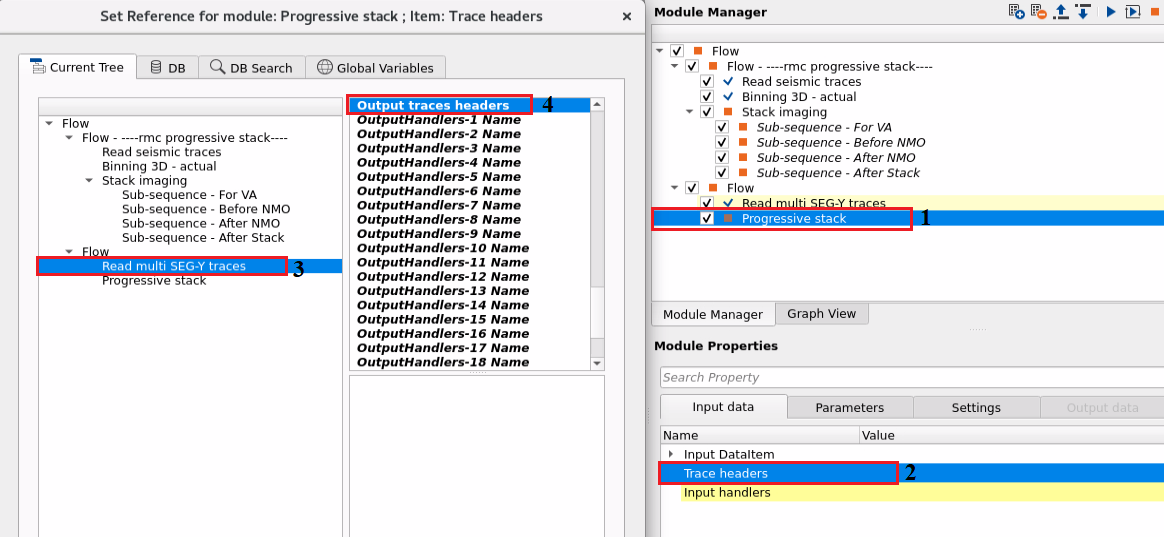
Task: Collapse the Flow node holding Read multi SEG-Y traces in dialog tree
Action: pos(68,252)
